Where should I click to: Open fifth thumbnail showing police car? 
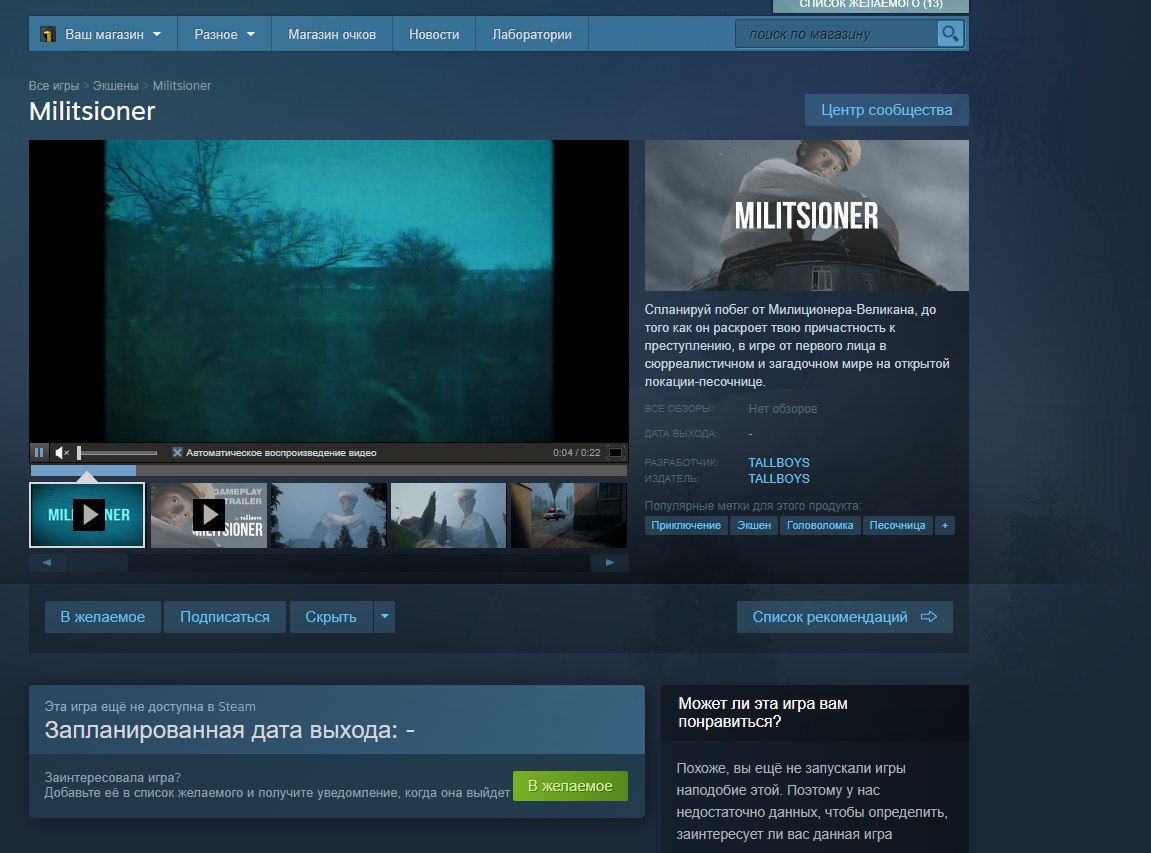(x=569, y=515)
